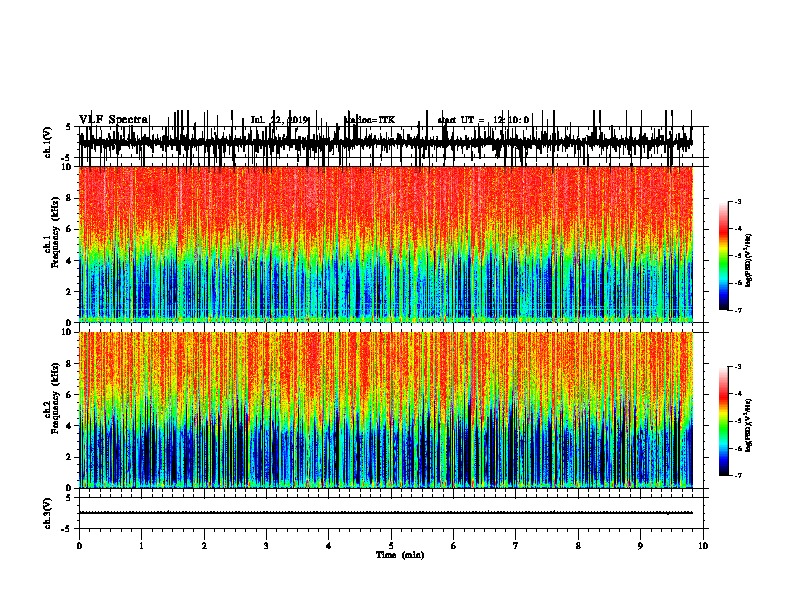Image resolution: width=792 pixels, height=612 pixels.
Task: Click the "ch.2 Frequency (kHz)" axis label
Action: click(x=51, y=398)
